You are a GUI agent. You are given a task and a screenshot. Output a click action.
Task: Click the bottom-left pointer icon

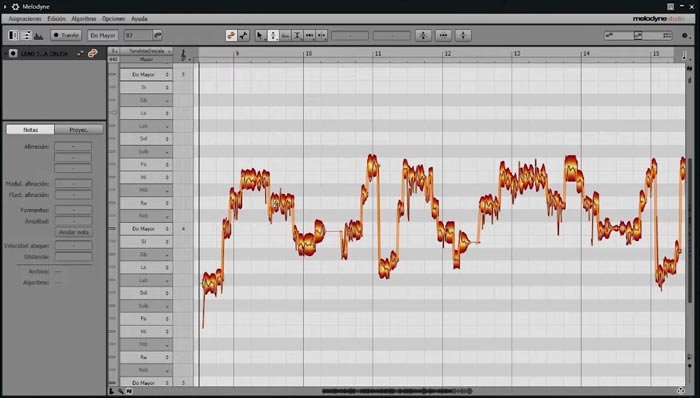pyautogui.click(x=112, y=391)
